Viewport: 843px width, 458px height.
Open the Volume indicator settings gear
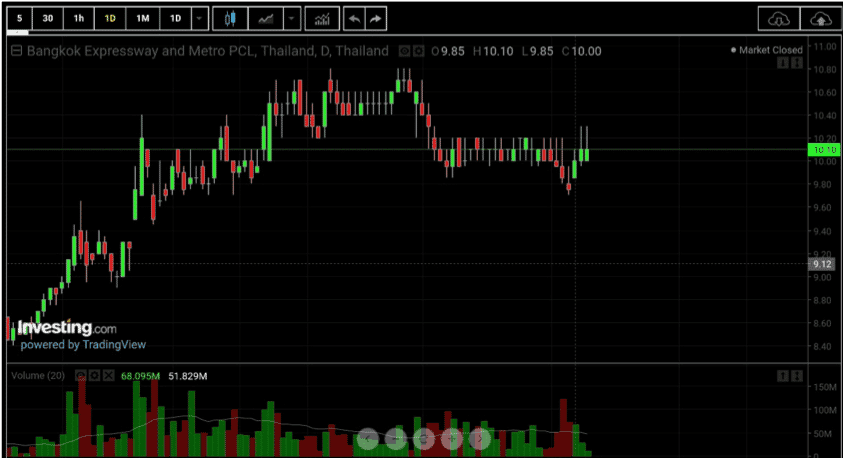[x=95, y=375]
